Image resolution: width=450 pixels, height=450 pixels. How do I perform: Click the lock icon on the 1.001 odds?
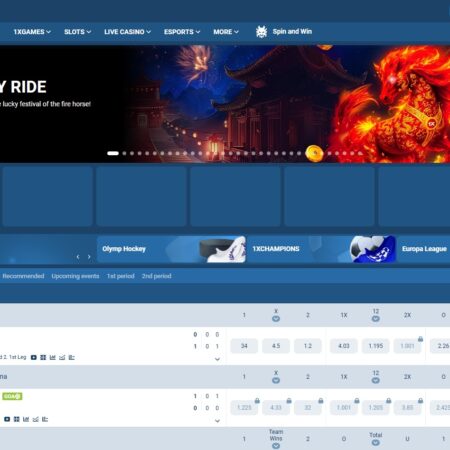click(421, 339)
